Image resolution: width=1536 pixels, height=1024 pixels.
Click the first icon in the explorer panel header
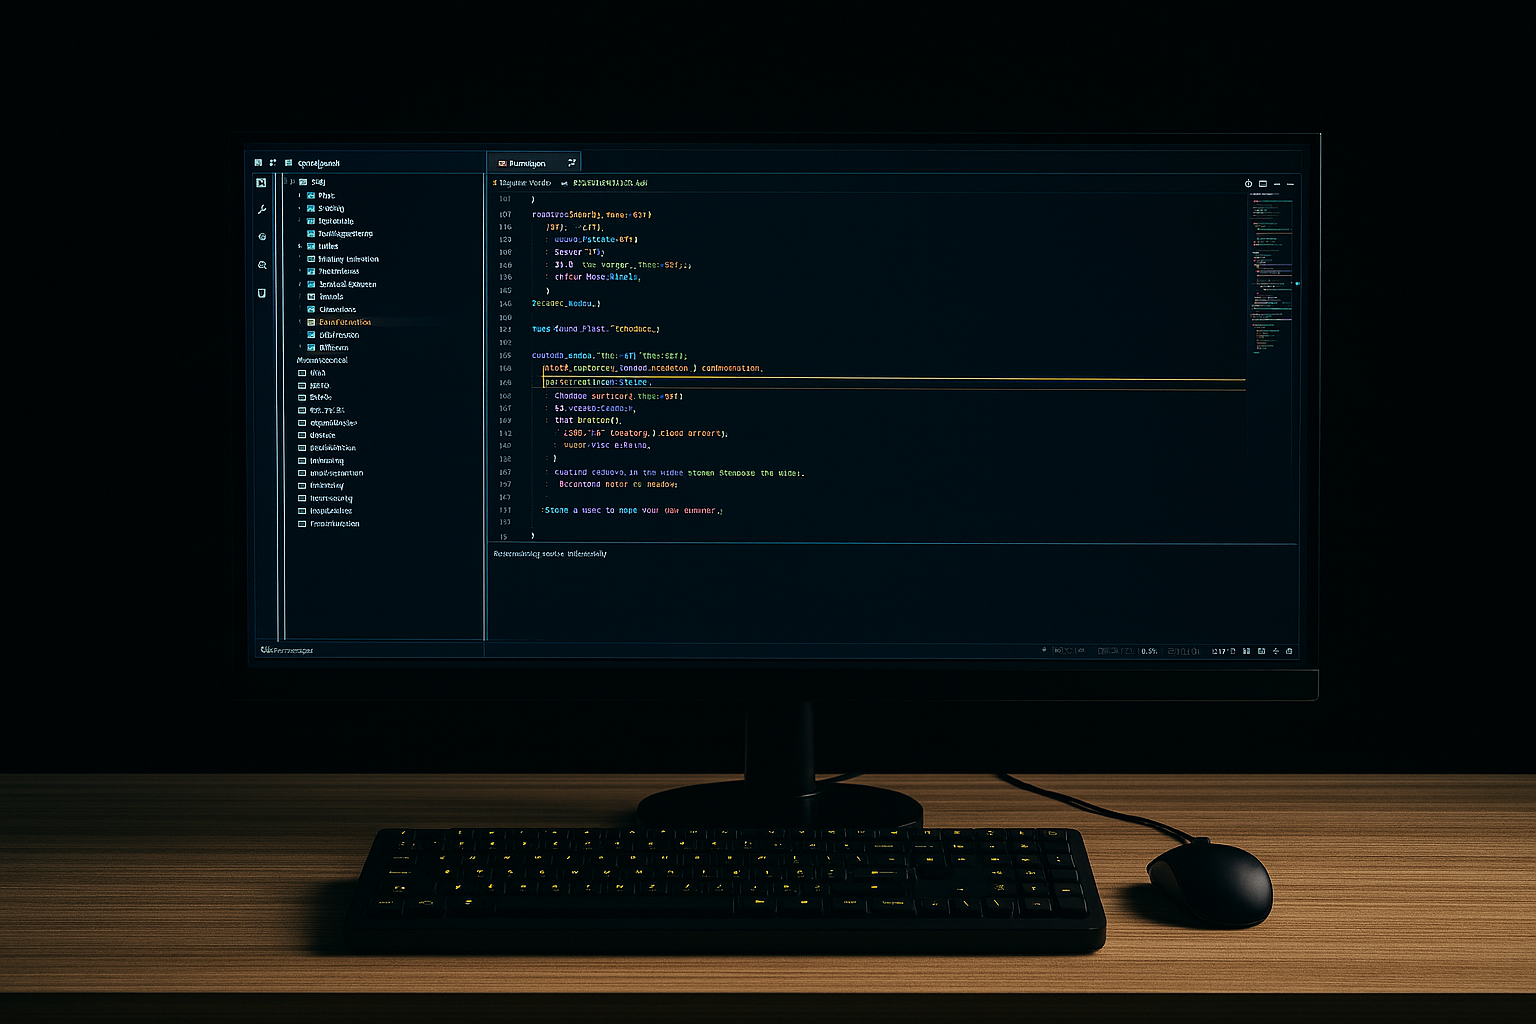pos(258,163)
